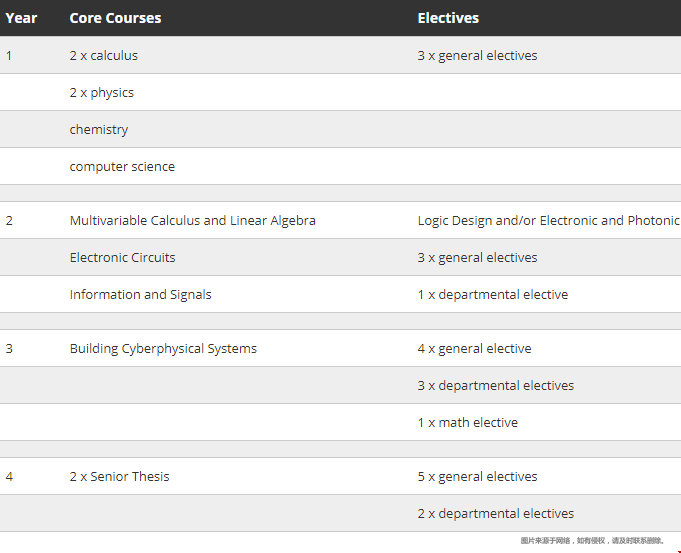The image size is (681, 553).
Task: Click the "2 x departmental electives" cell
Action: (x=496, y=514)
